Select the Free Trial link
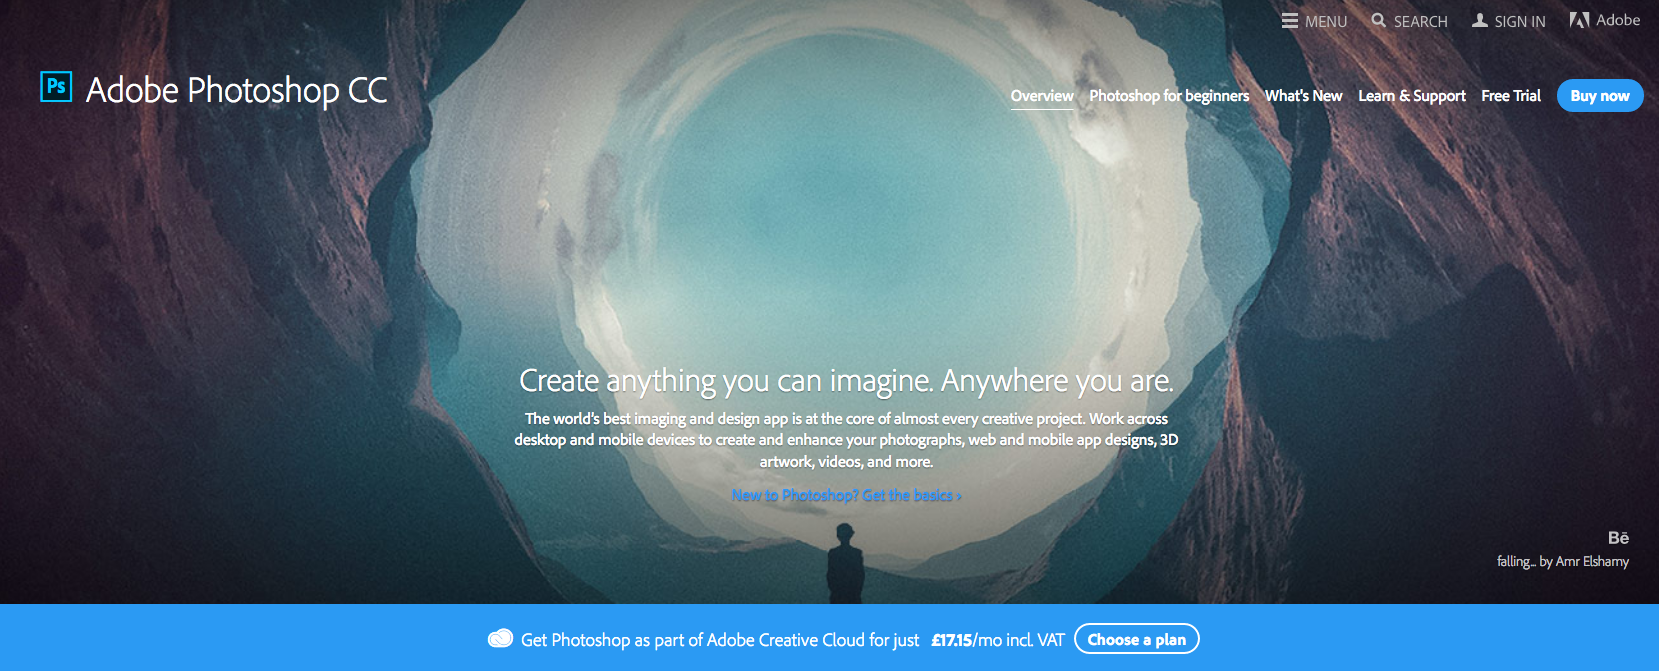 pos(1511,96)
